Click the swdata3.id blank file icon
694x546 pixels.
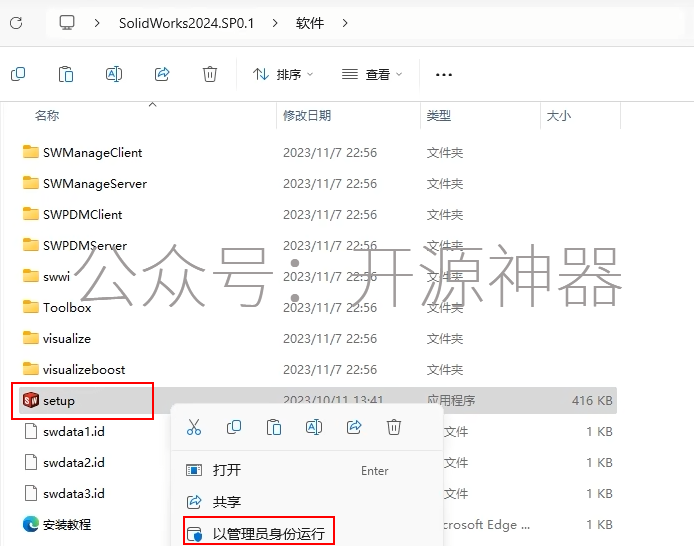pyautogui.click(x=31, y=493)
